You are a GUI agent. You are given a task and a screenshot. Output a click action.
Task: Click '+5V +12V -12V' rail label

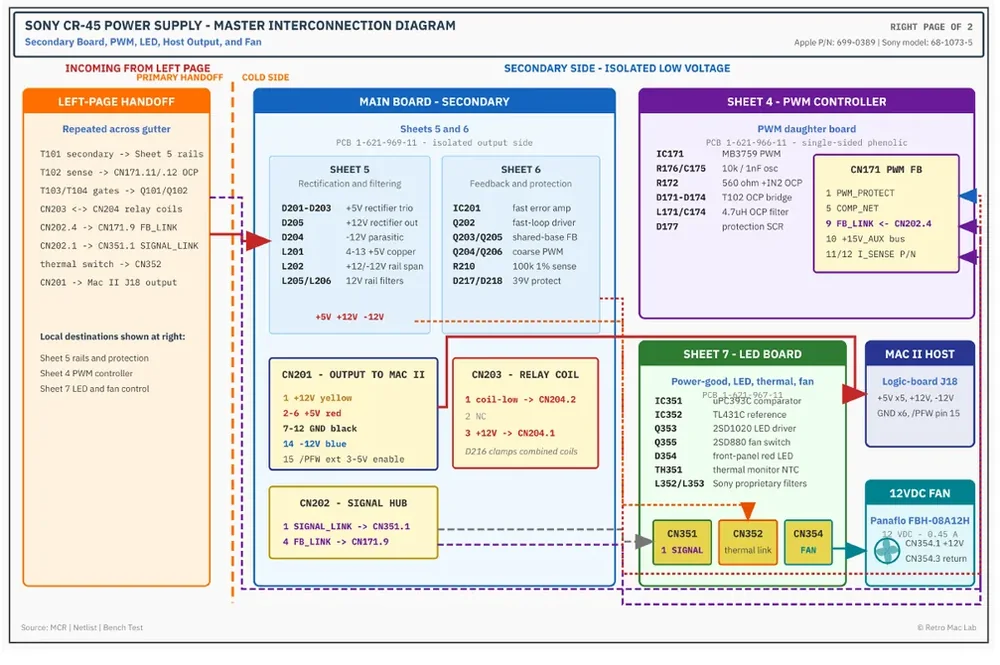tap(349, 317)
